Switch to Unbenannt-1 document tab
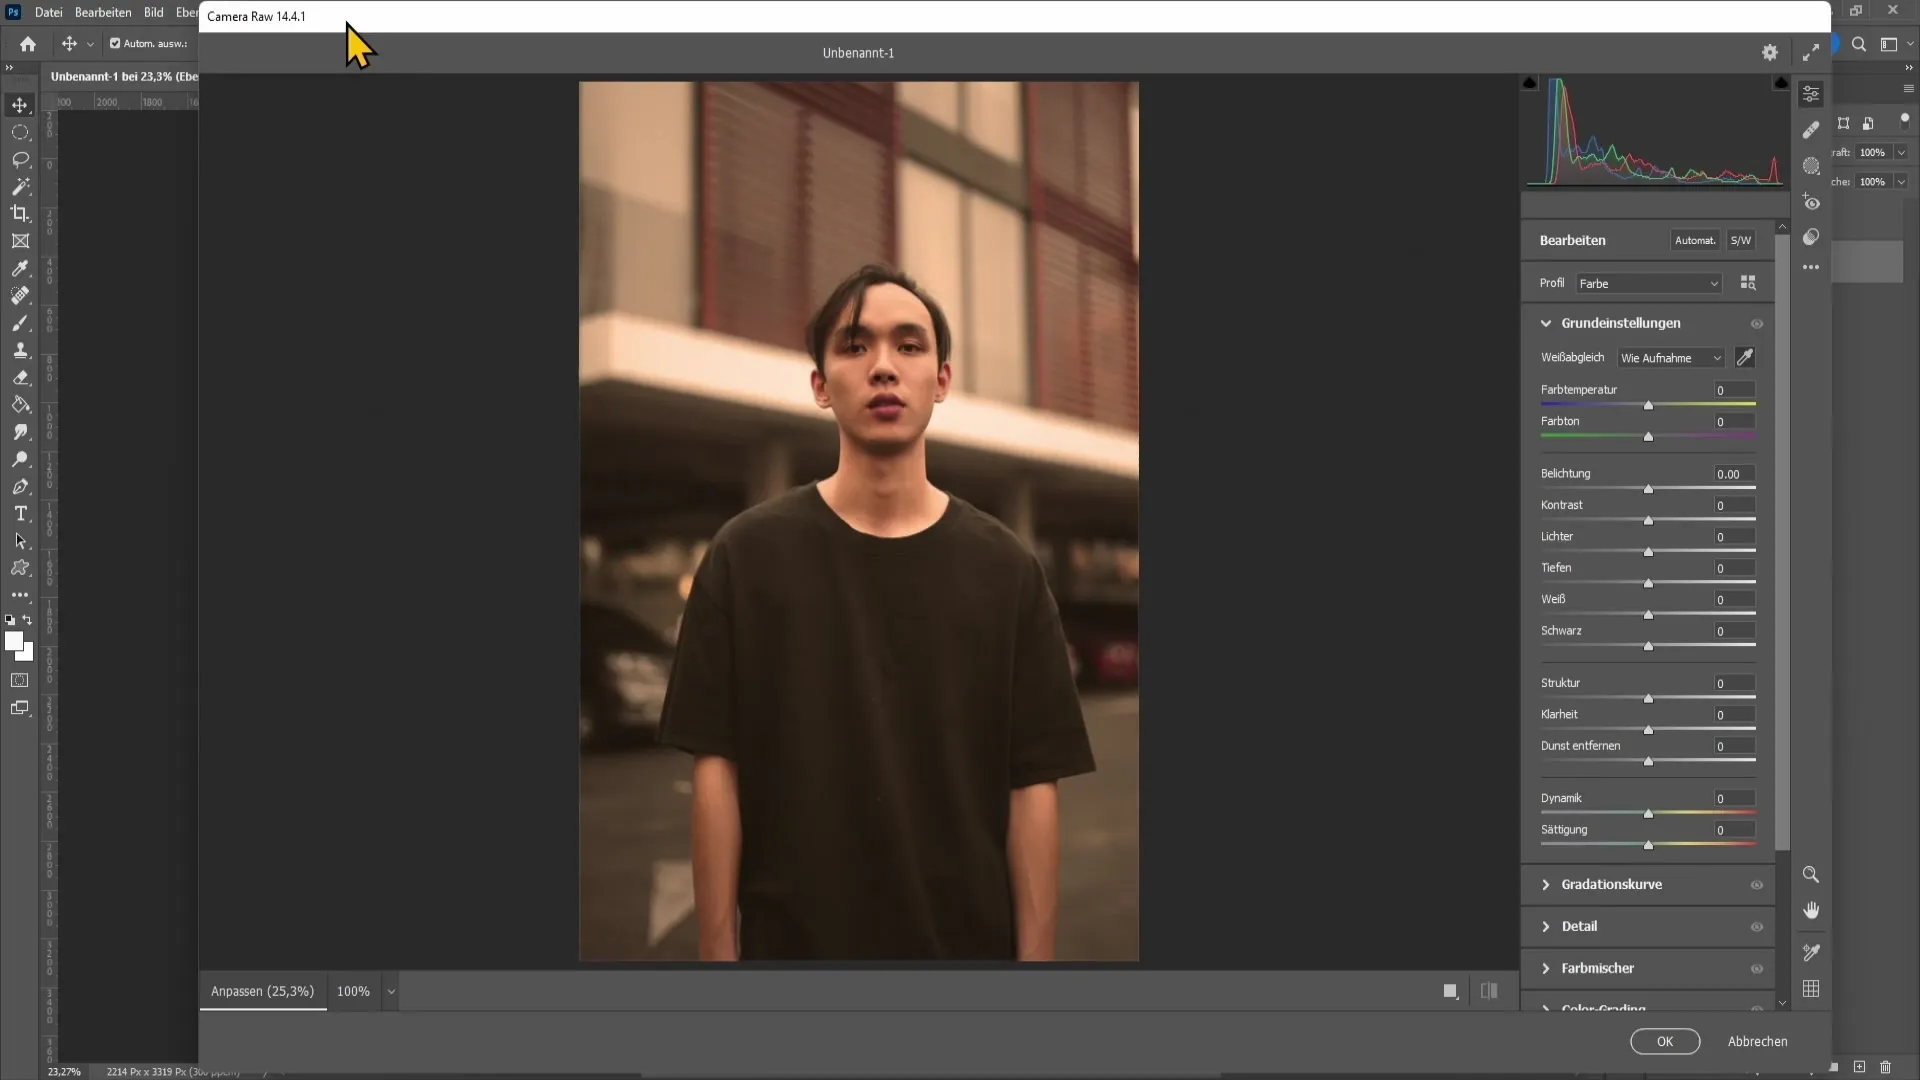Screen dimensions: 1920x1080 point(124,76)
